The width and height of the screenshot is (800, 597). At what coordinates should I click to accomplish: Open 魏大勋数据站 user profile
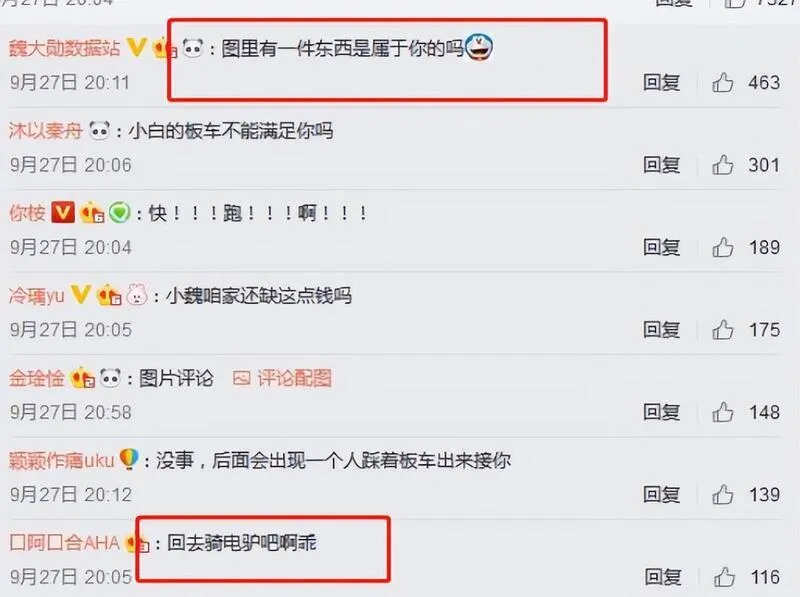(65, 48)
